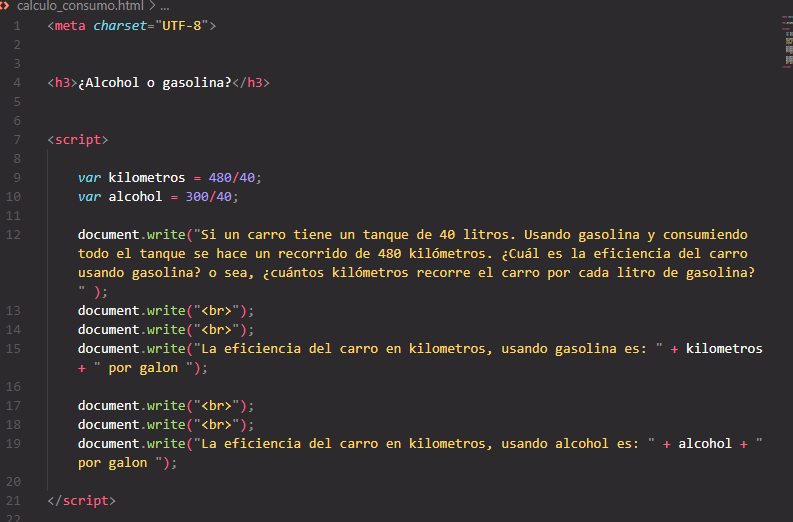Click the opening script tag on line 7
Image resolution: width=793 pixels, height=522 pixels.
[x=78, y=140]
